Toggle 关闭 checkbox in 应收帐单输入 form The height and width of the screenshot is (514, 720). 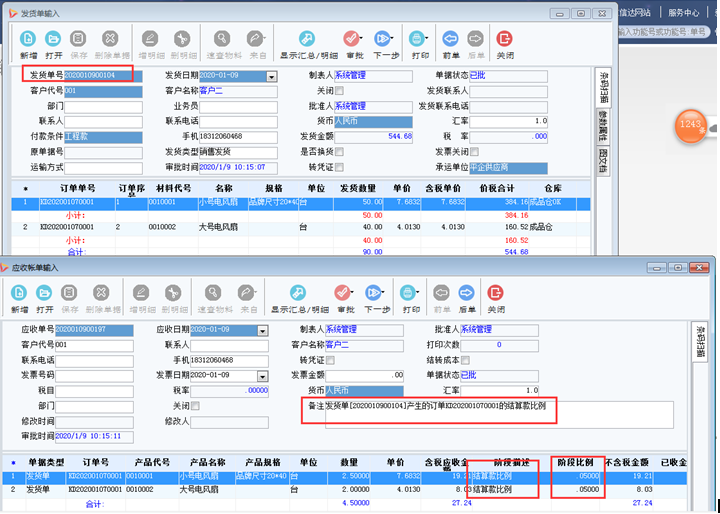pyautogui.click(x=195, y=406)
